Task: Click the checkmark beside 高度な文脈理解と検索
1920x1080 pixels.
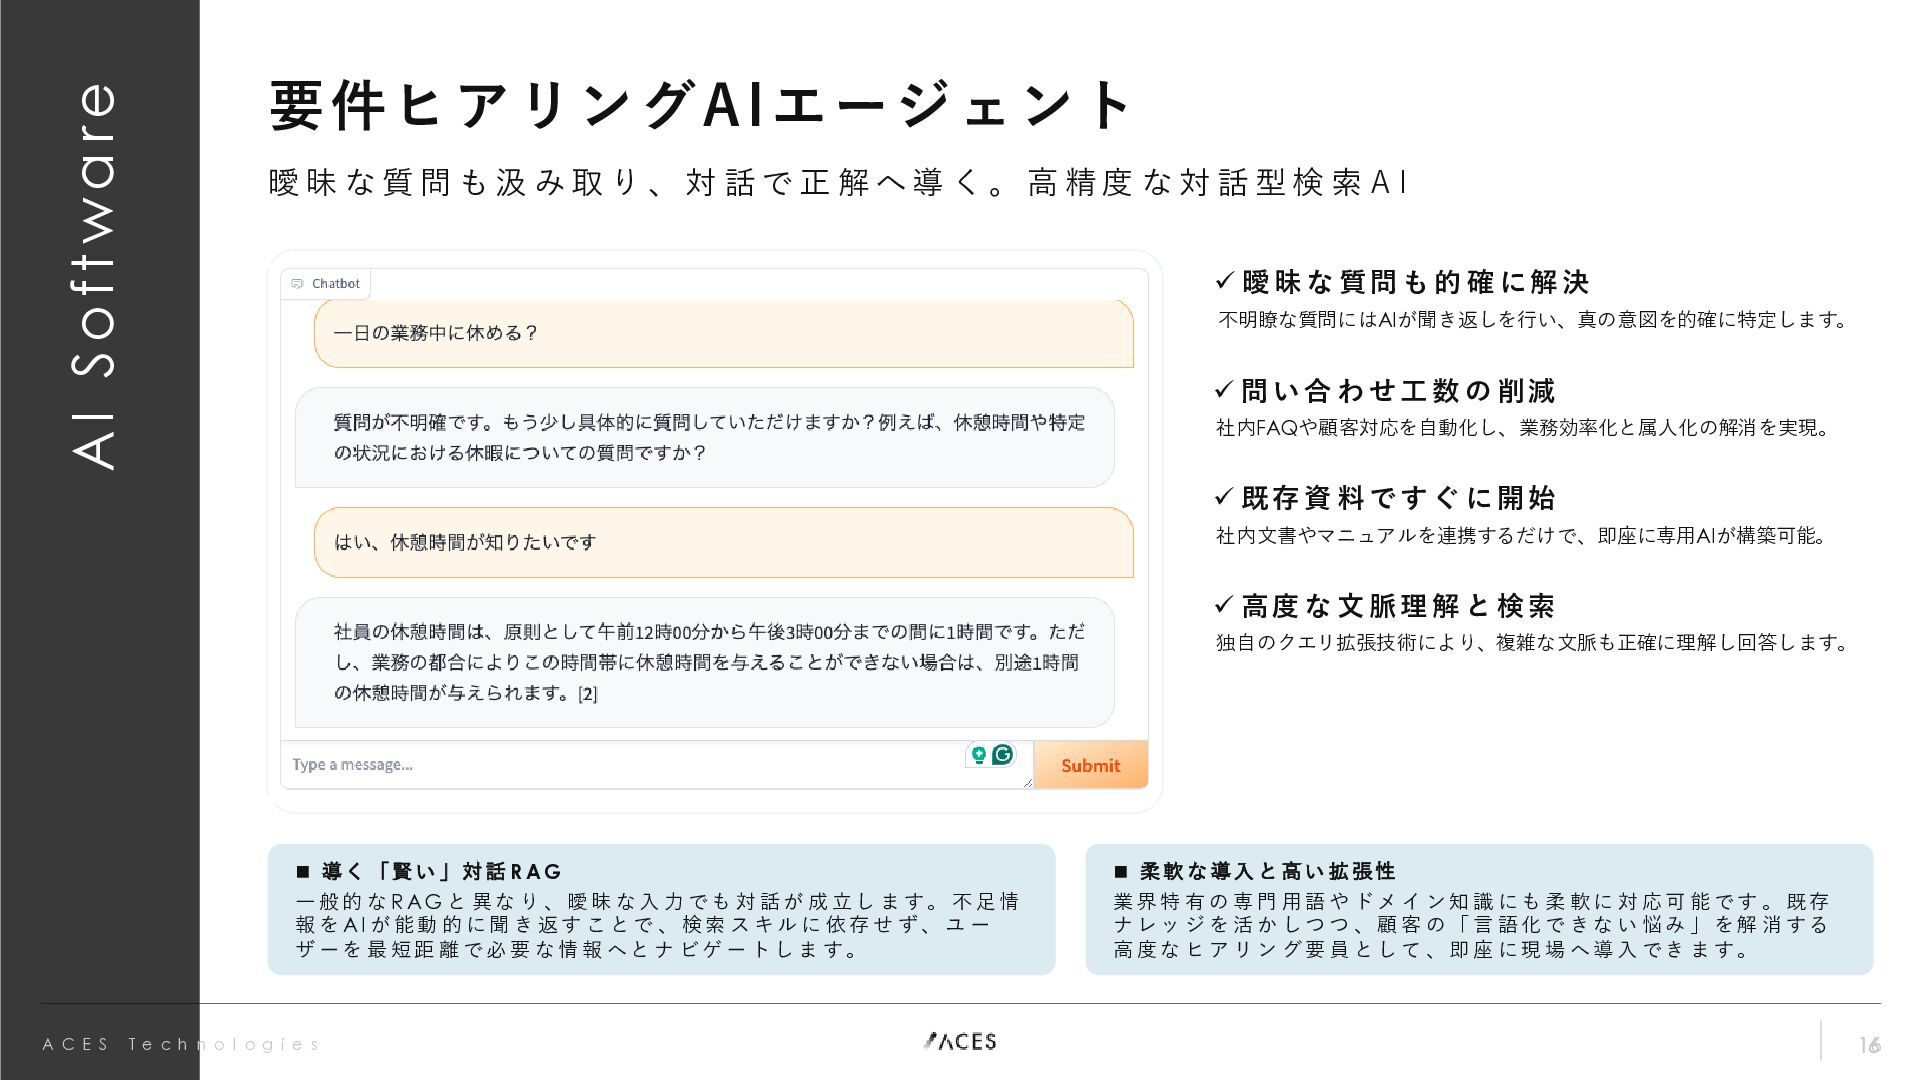Action: pyautogui.click(x=1225, y=605)
